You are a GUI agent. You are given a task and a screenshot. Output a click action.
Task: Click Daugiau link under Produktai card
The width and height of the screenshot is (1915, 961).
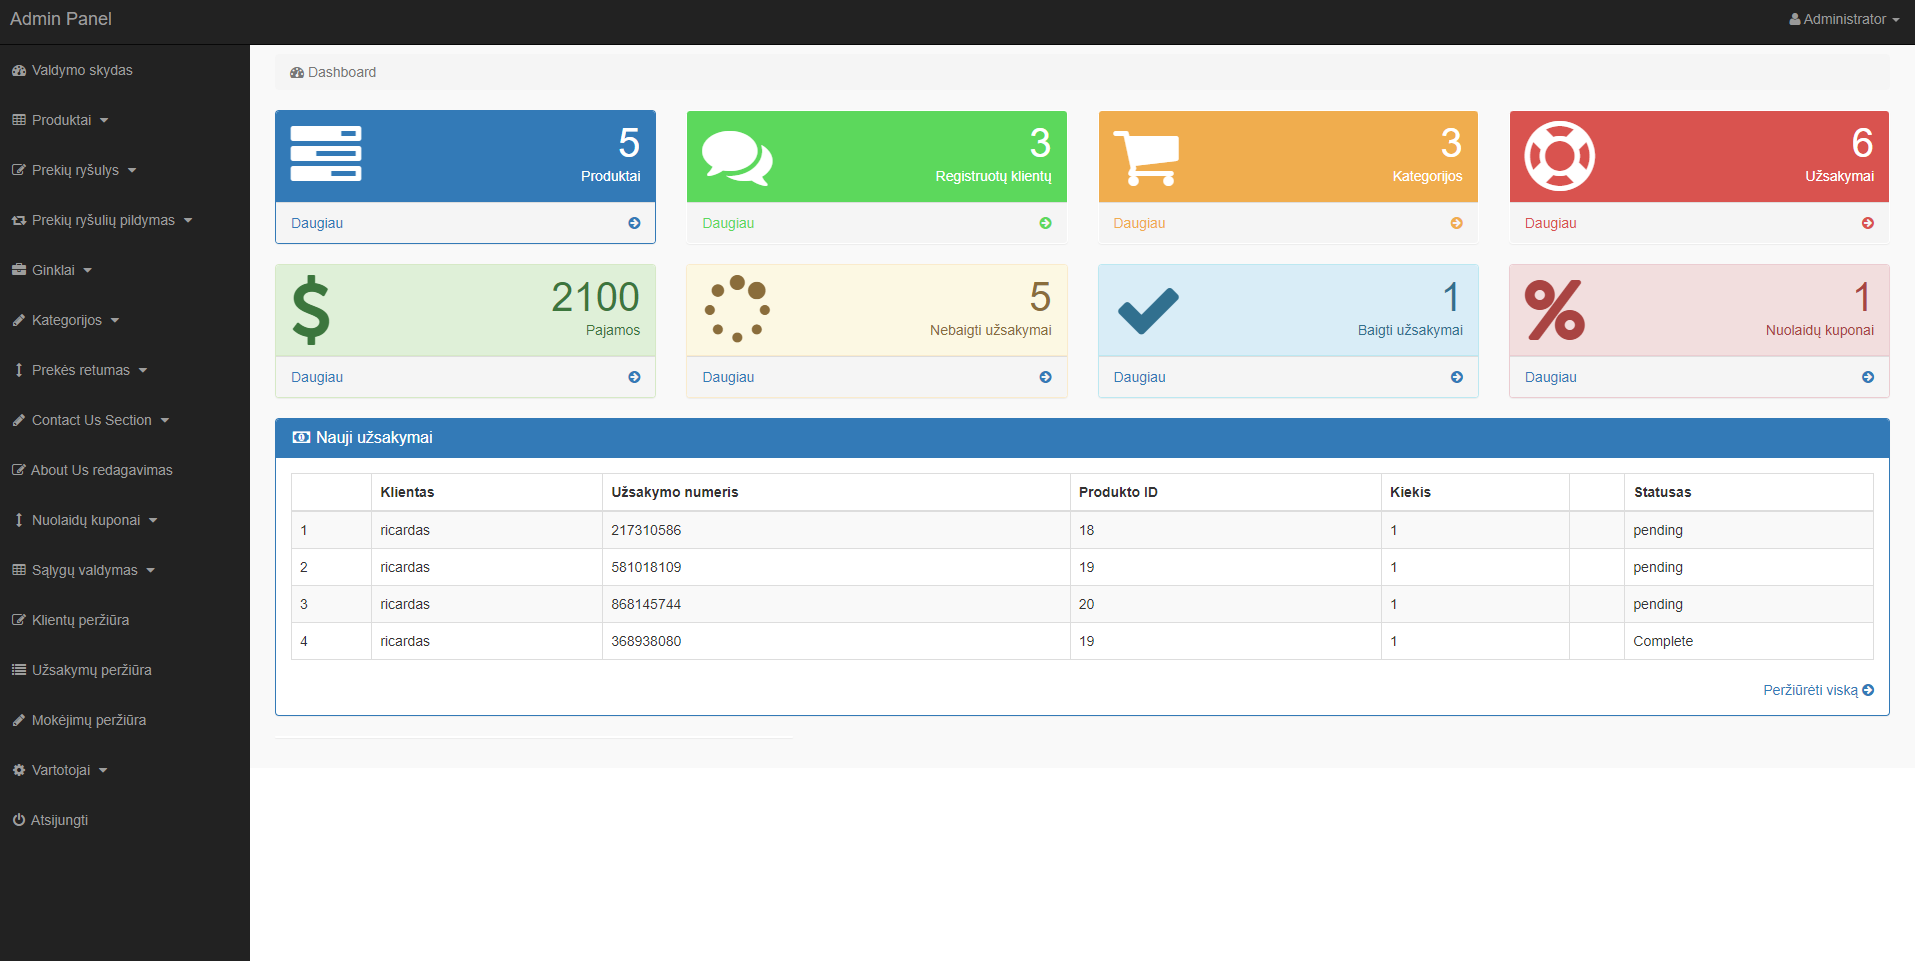(x=317, y=223)
